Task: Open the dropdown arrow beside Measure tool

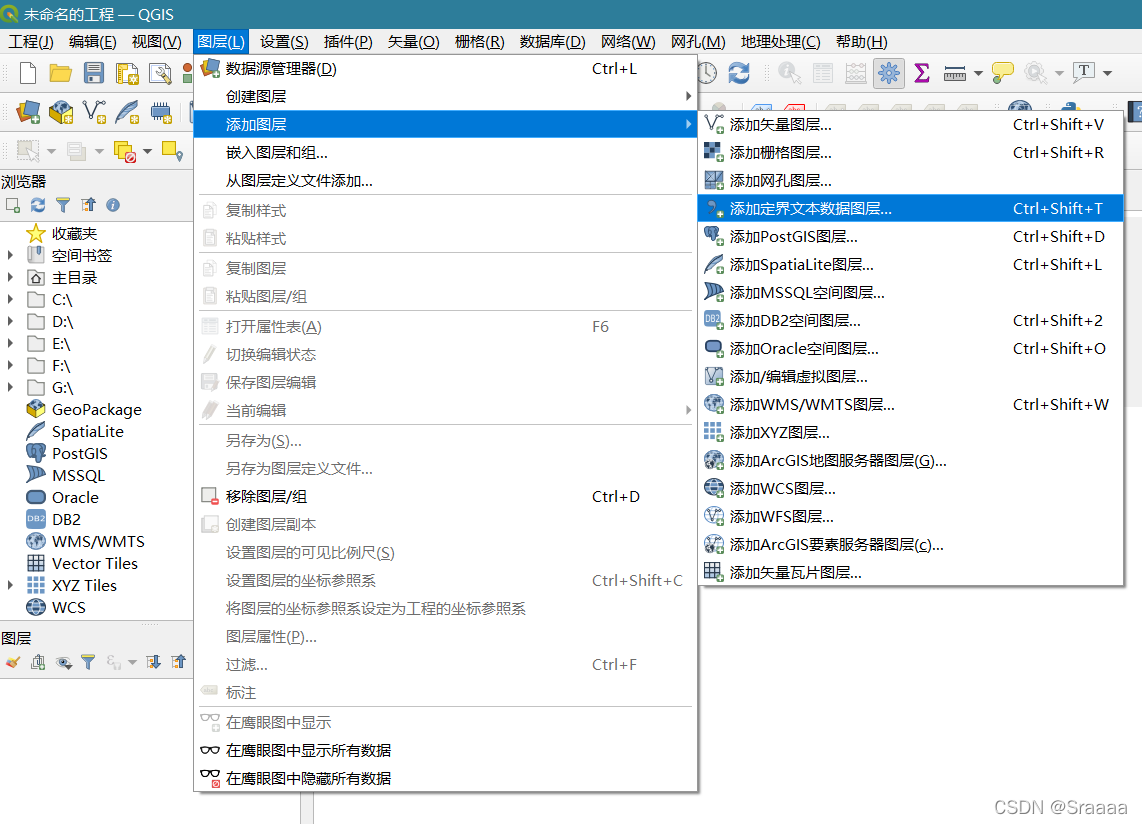Action: pos(978,73)
